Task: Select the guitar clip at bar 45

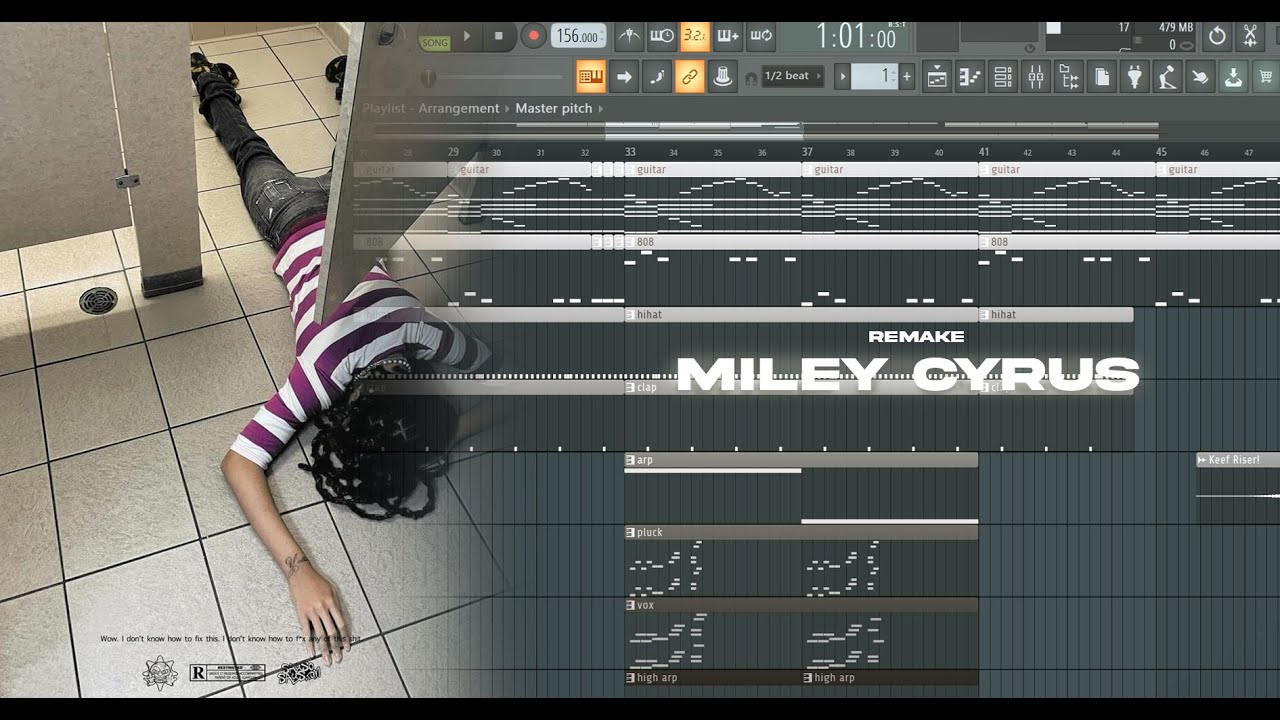Action: (x=1218, y=170)
